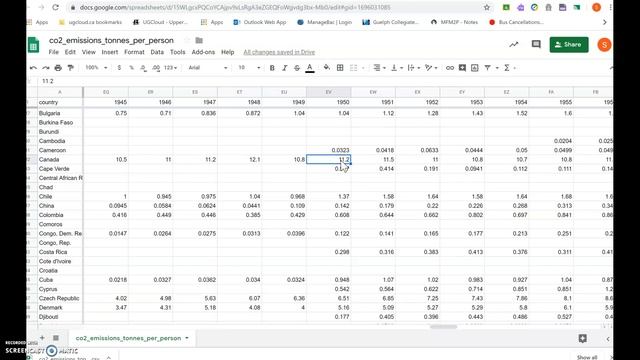Click the green Share button
Image resolution: width=640 pixels, height=360 pixels.
point(569,44)
